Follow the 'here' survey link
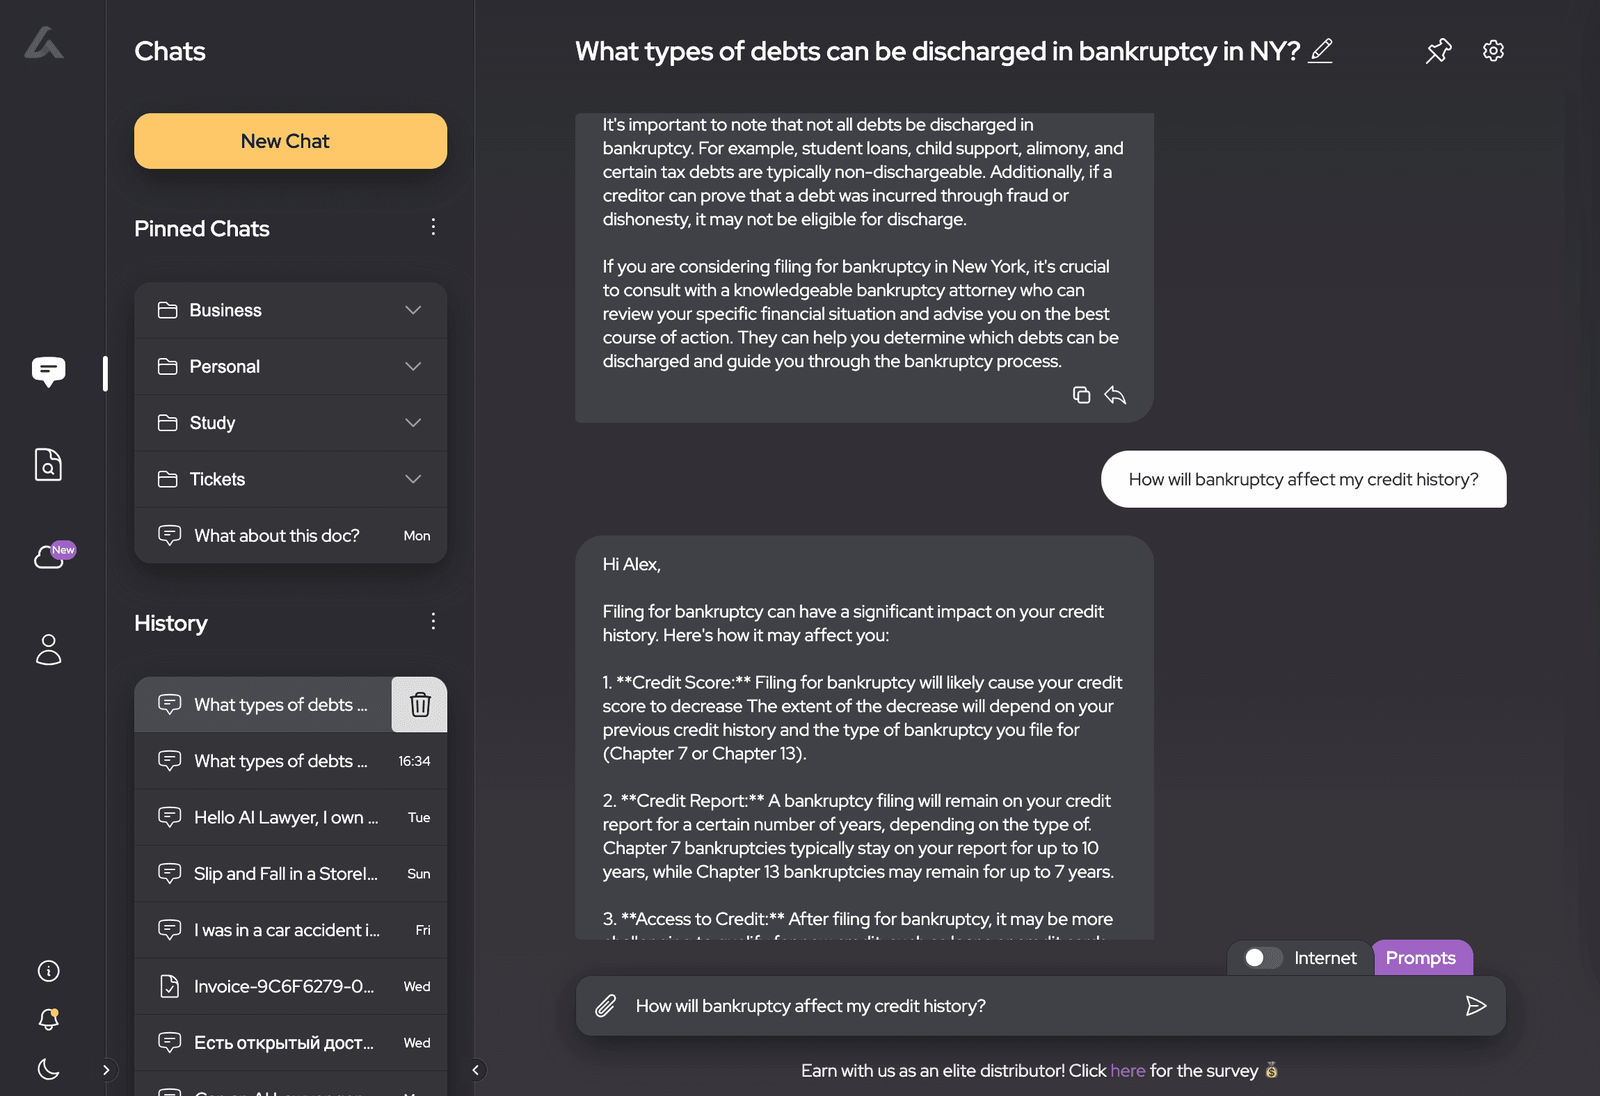Image resolution: width=1600 pixels, height=1096 pixels. [x=1128, y=1071]
